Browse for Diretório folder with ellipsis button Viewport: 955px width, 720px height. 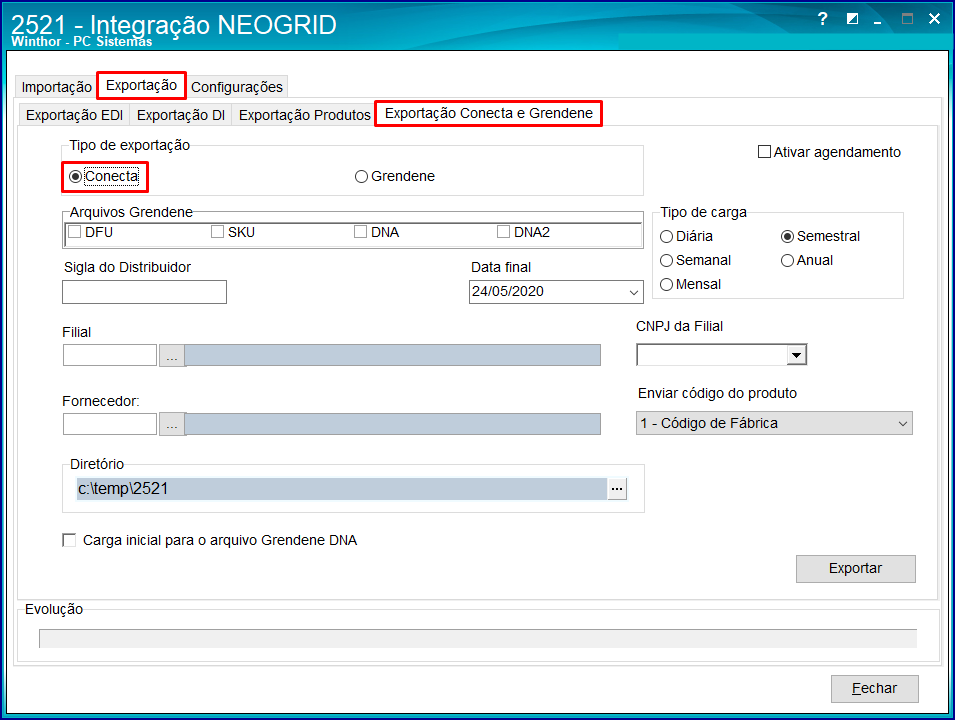(617, 489)
